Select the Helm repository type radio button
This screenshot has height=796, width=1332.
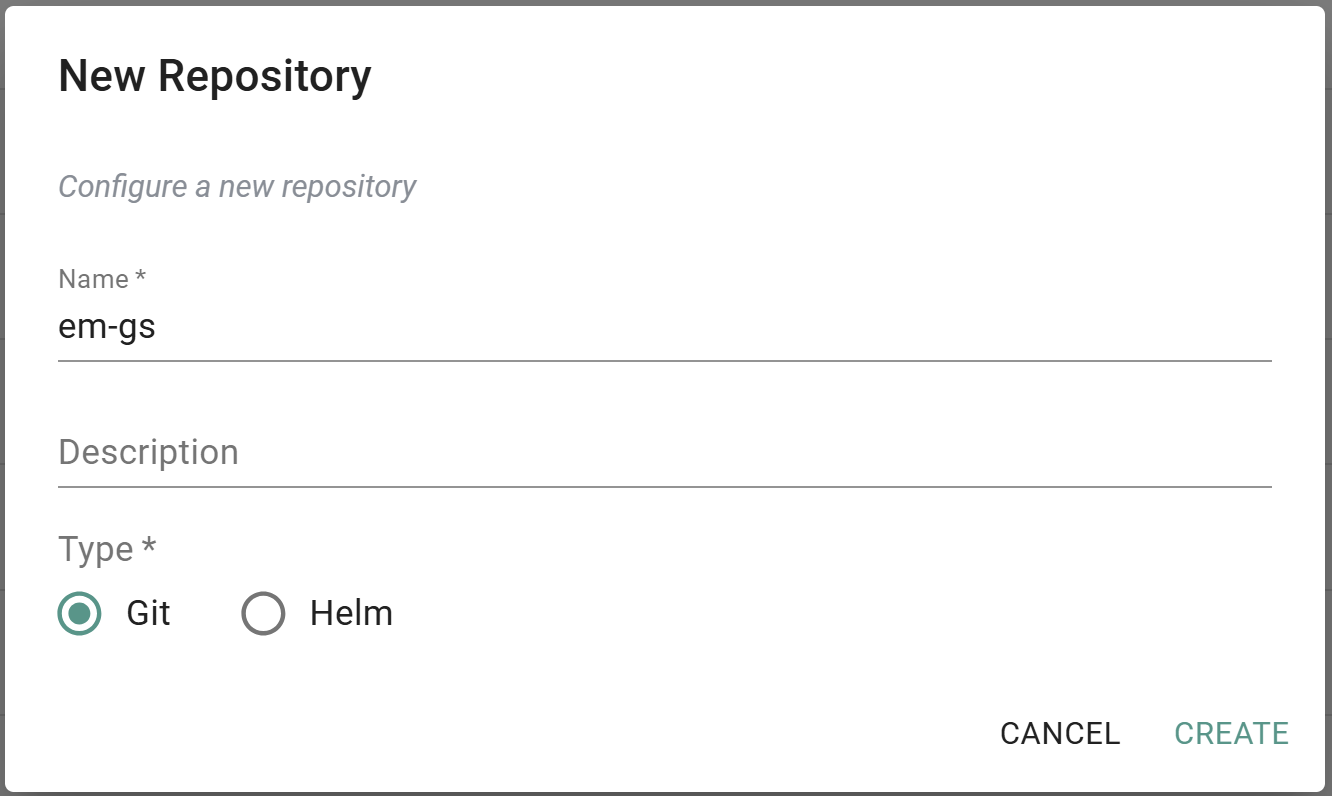point(263,613)
